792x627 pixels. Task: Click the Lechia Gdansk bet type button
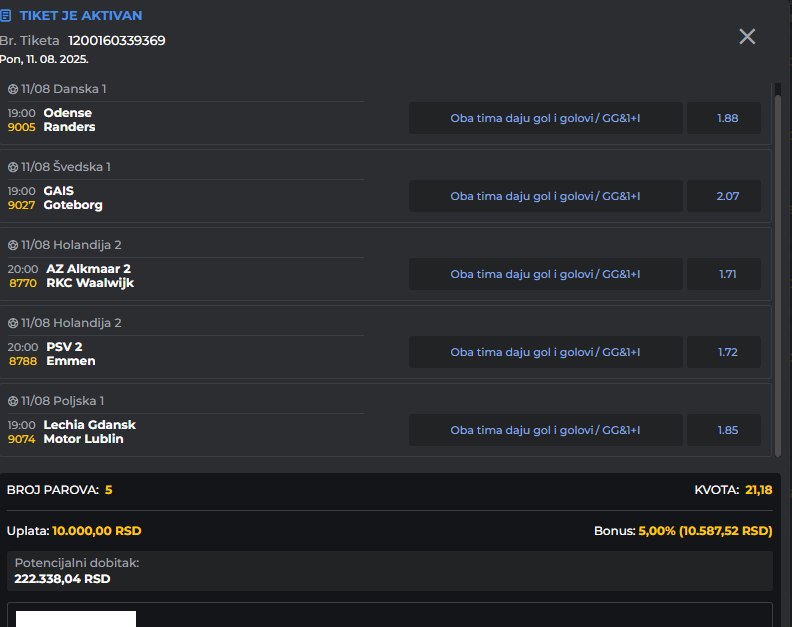545,430
